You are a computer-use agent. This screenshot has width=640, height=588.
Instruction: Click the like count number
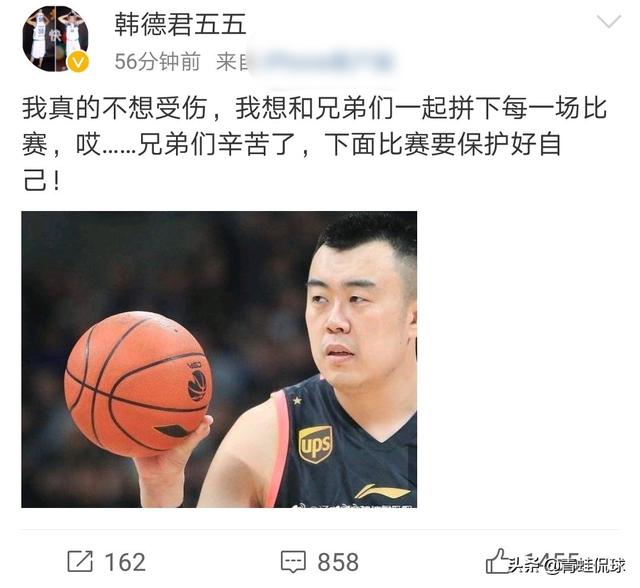pos(551,562)
